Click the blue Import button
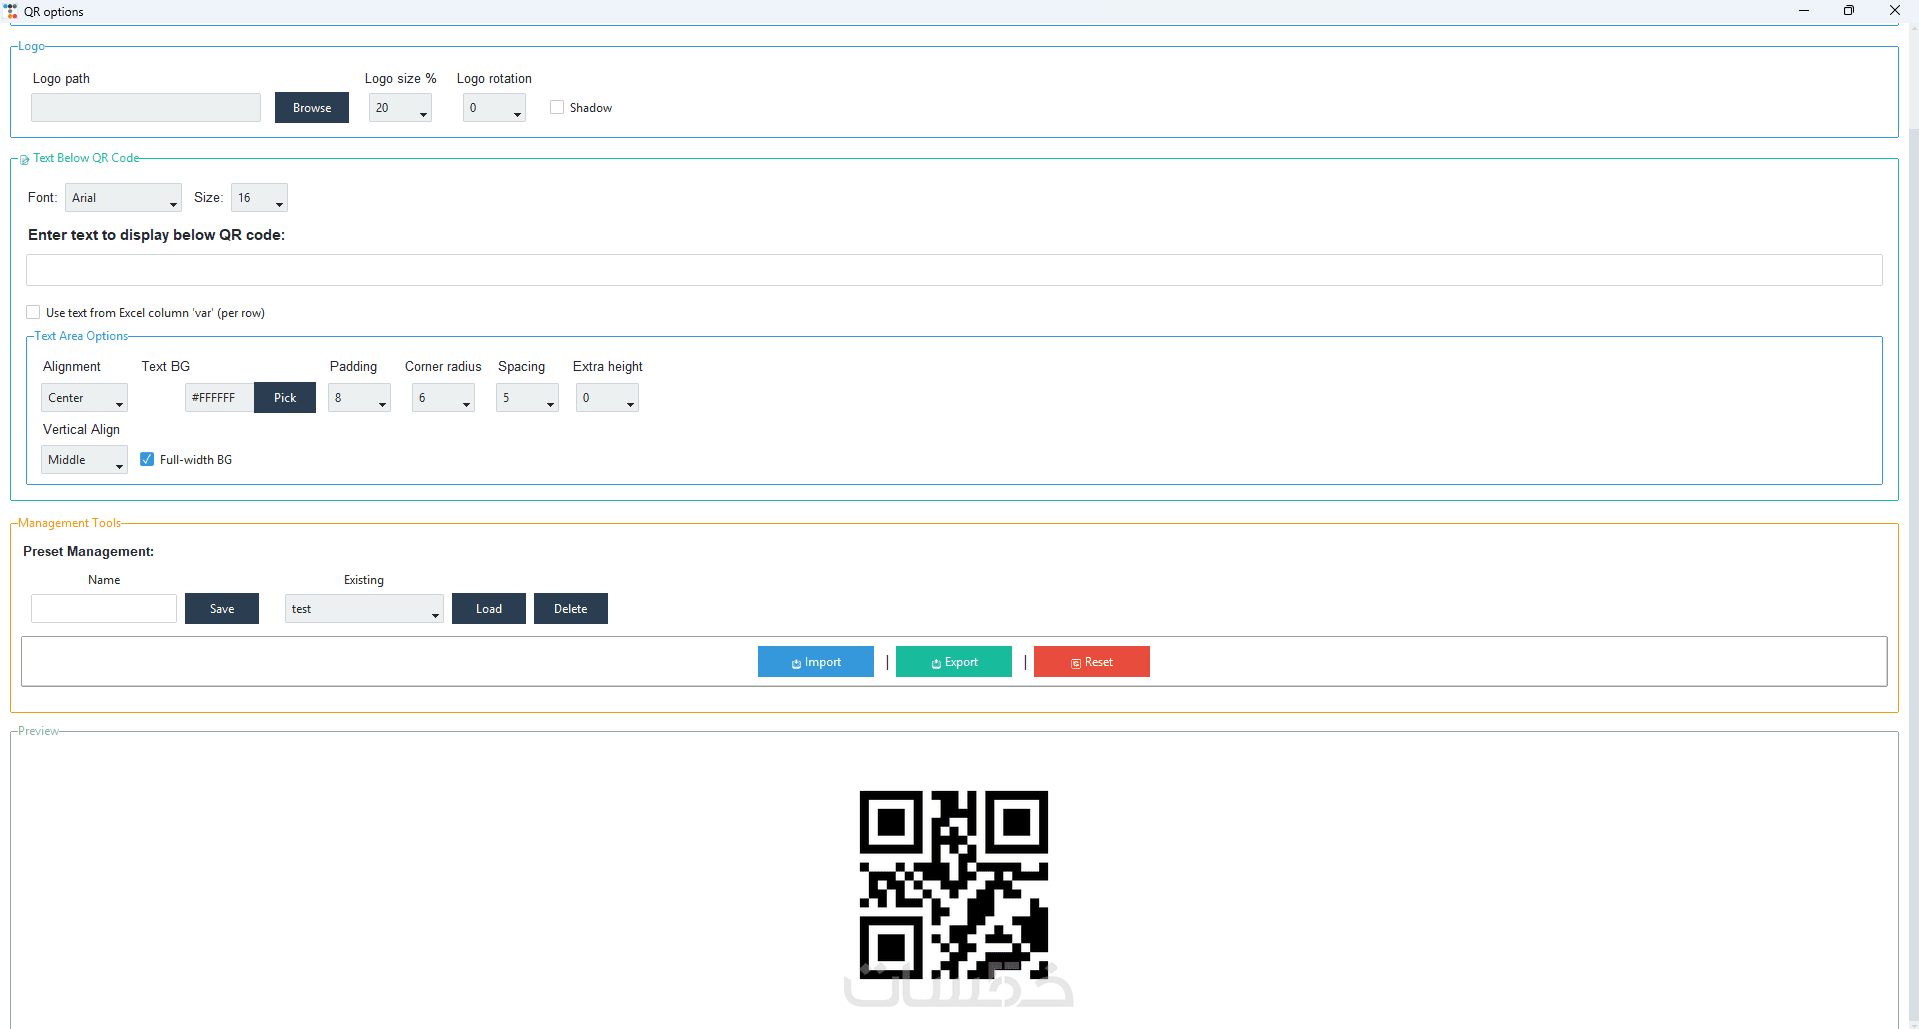1919x1029 pixels. click(x=816, y=662)
